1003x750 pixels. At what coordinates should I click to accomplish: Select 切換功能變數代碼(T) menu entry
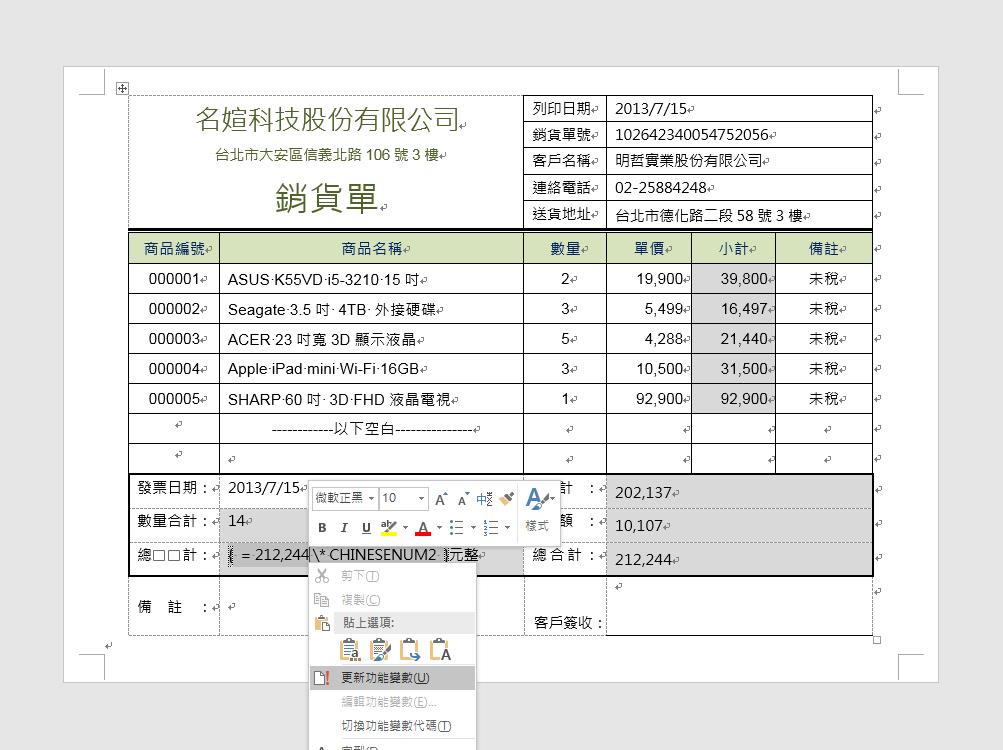(x=393, y=726)
